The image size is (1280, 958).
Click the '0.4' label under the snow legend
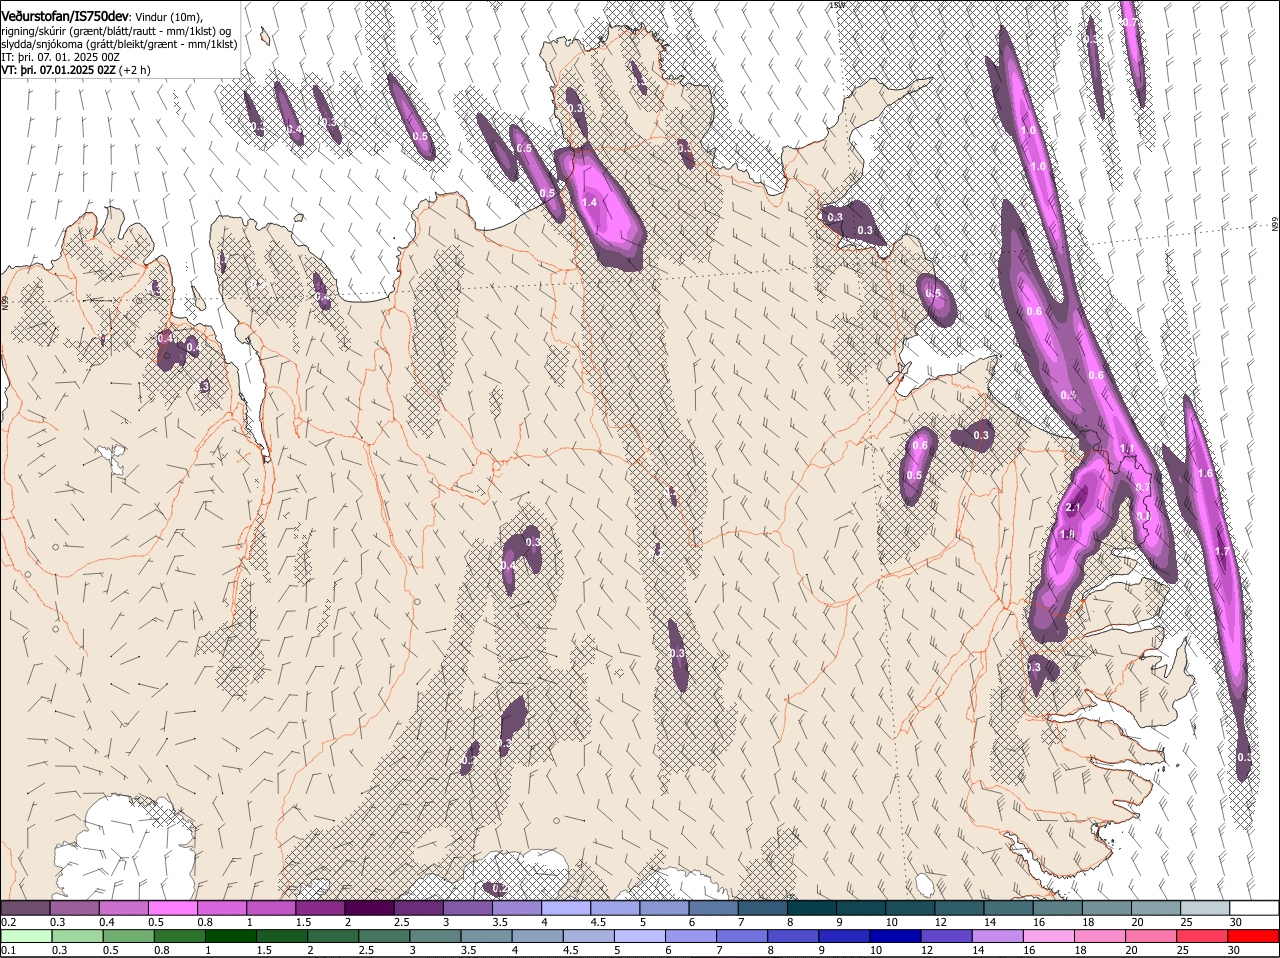107,922
